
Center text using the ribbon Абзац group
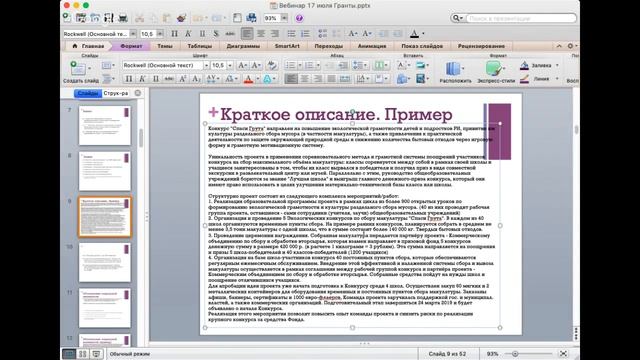[304, 78]
